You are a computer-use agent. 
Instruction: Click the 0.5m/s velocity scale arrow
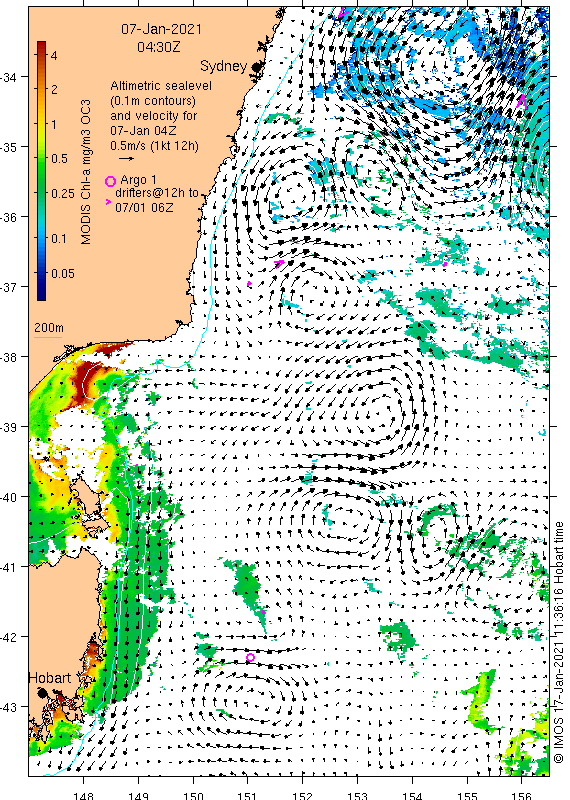(x=127, y=159)
